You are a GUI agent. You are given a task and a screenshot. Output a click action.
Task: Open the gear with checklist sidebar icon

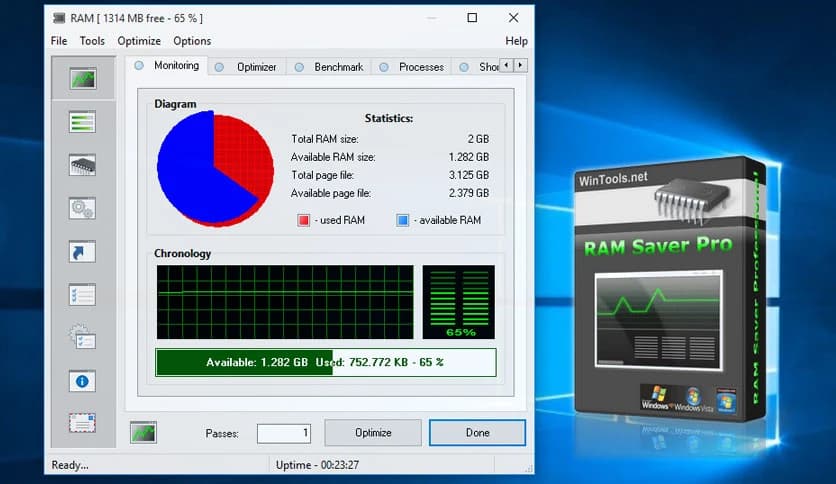coord(83,337)
